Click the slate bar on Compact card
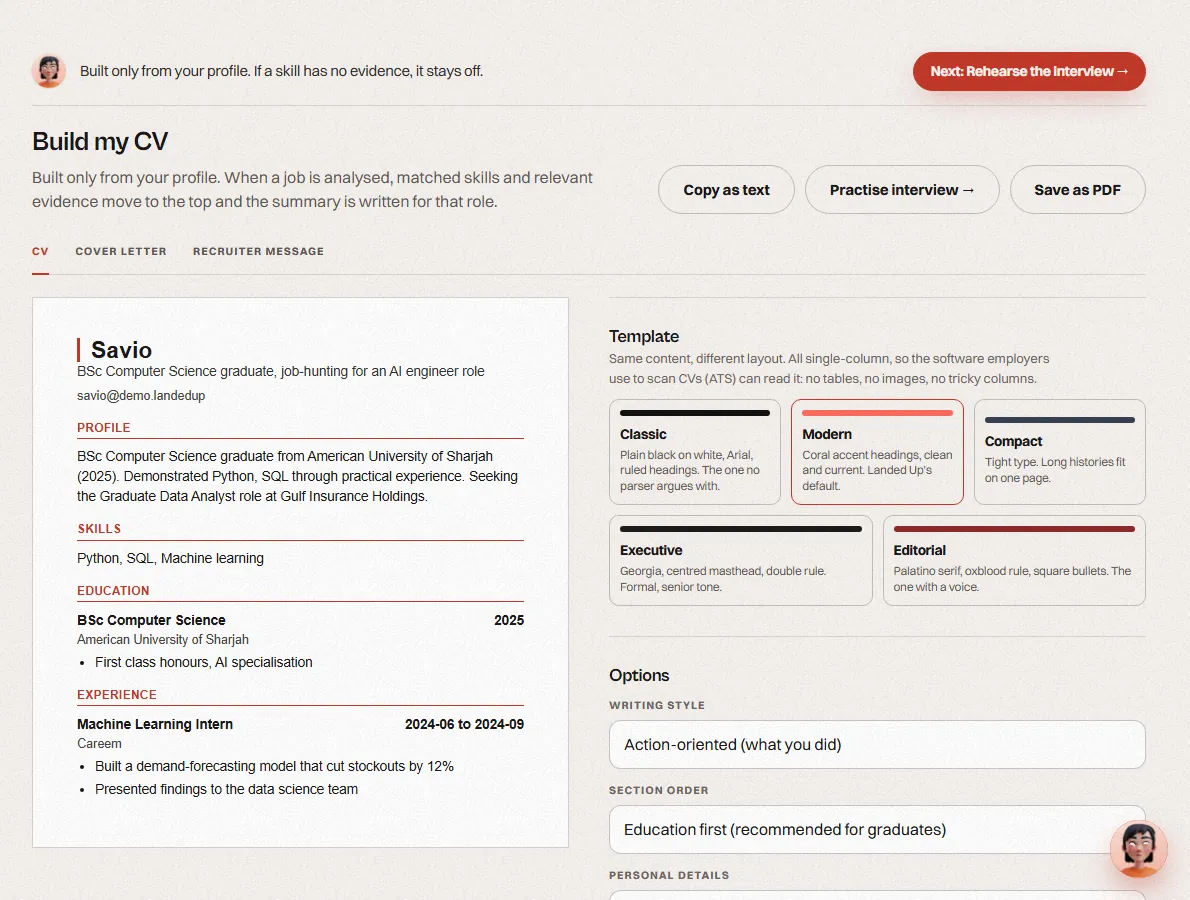This screenshot has width=1190, height=900. pos(1059,420)
